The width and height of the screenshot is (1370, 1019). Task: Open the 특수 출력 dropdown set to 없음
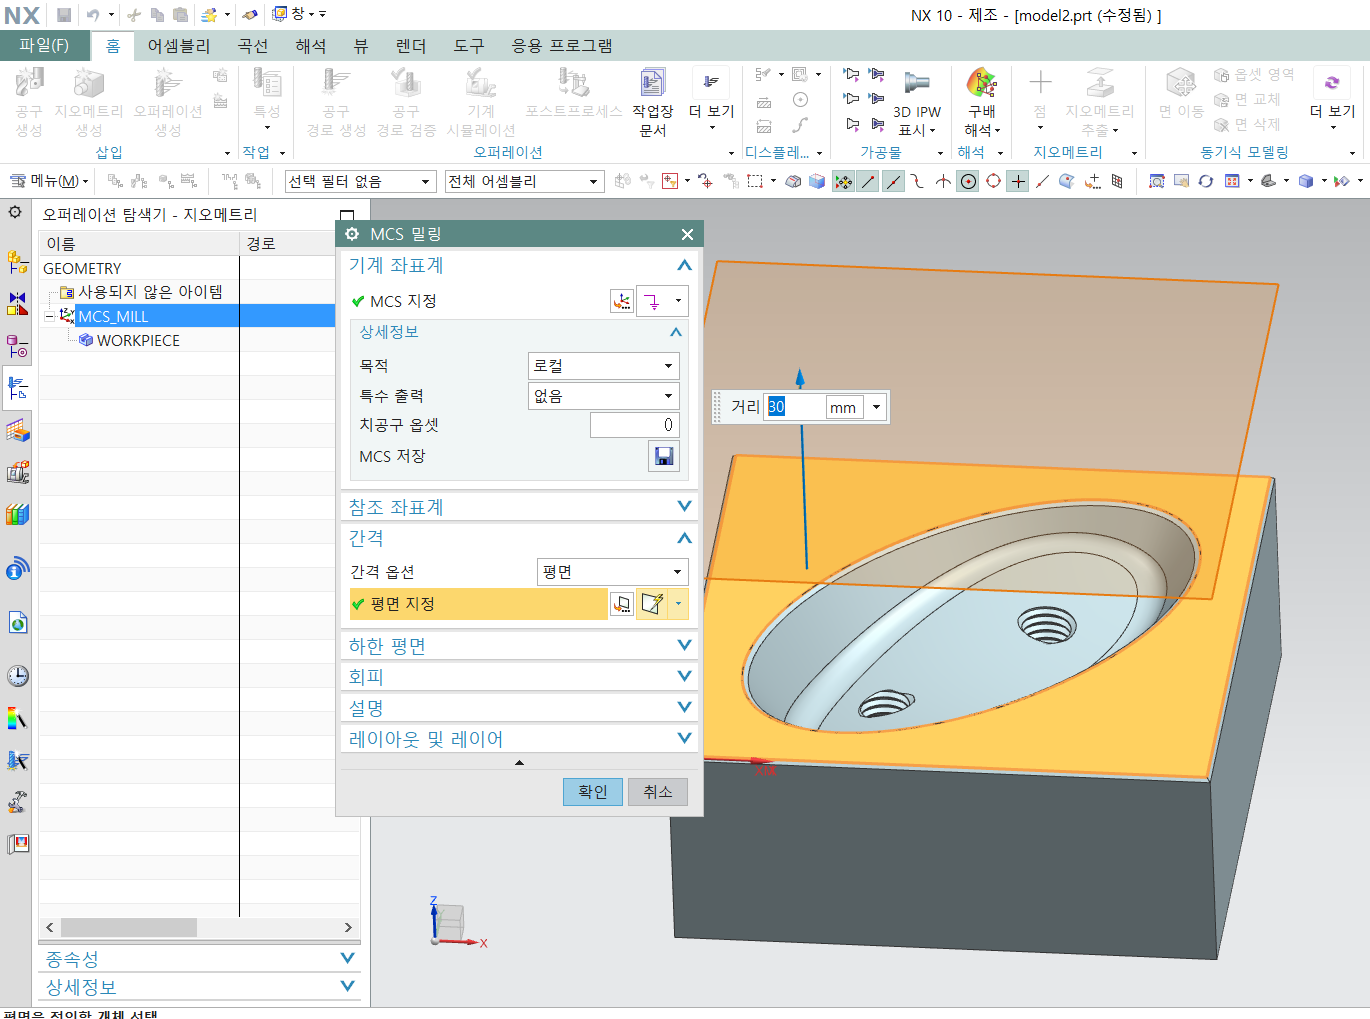click(603, 396)
